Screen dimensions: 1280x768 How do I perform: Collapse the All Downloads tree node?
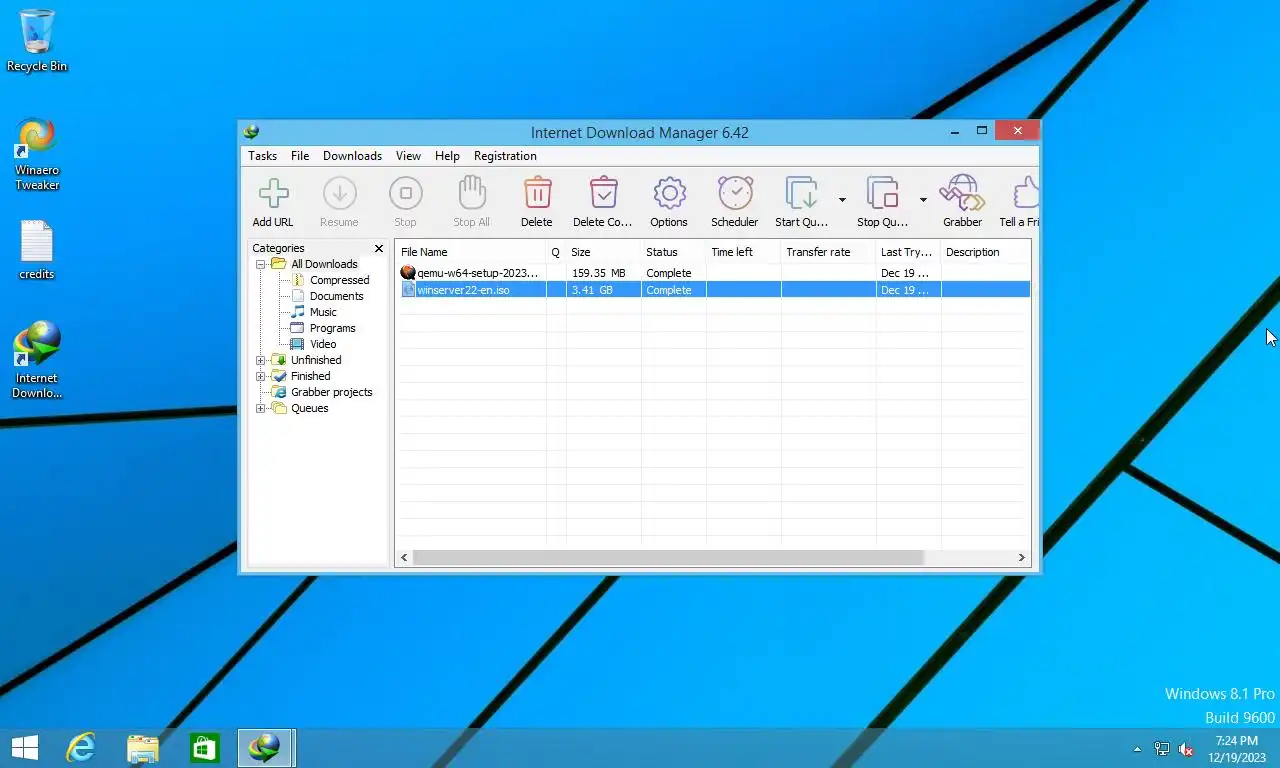click(x=261, y=264)
